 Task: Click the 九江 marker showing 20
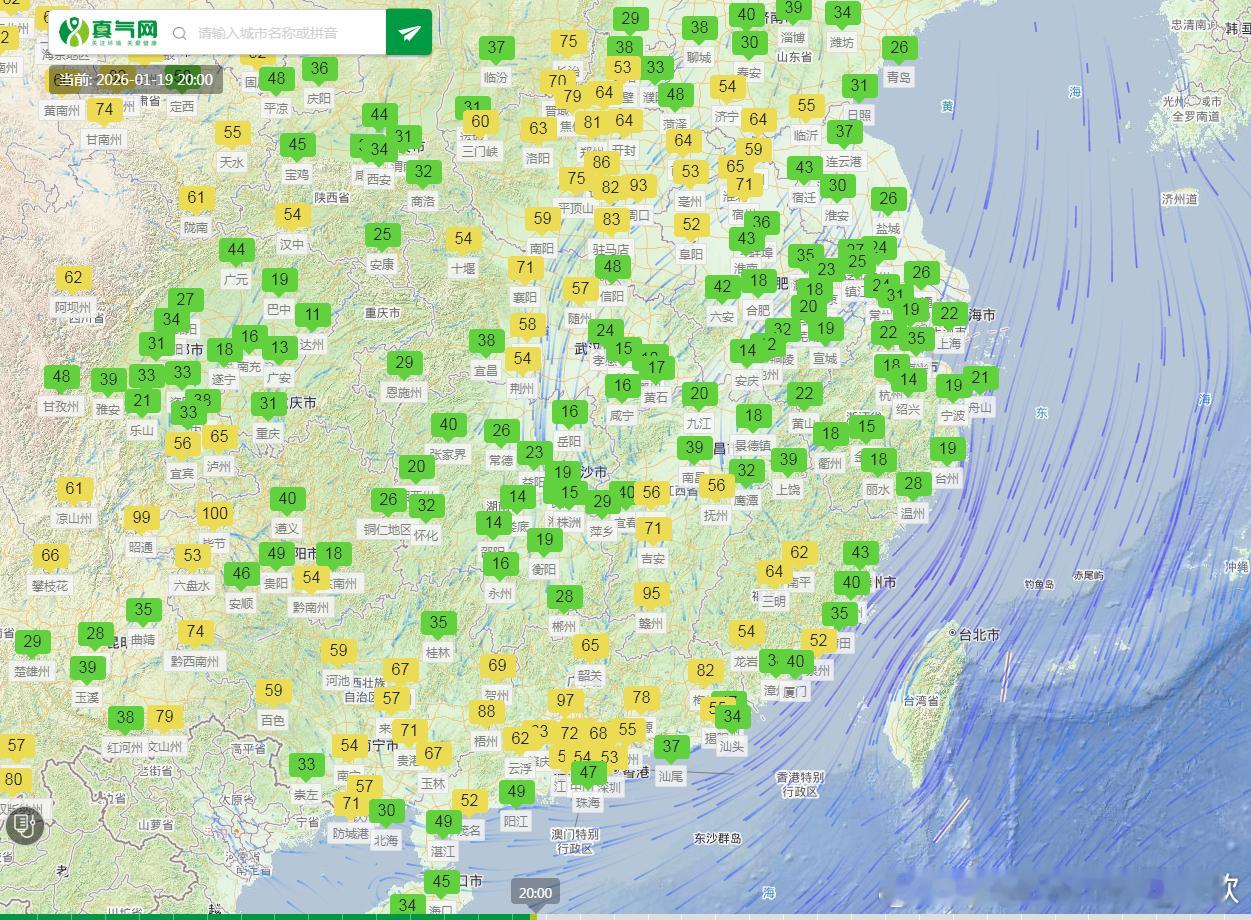click(x=699, y=396)
